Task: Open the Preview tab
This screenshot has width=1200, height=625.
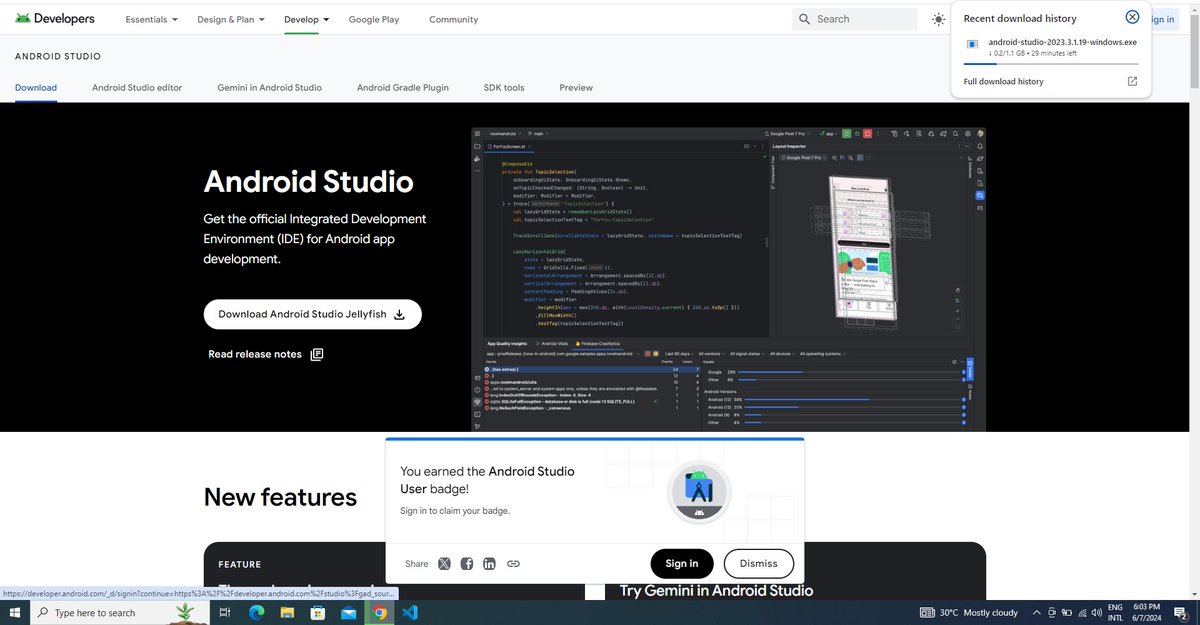Action: point(576,87)
